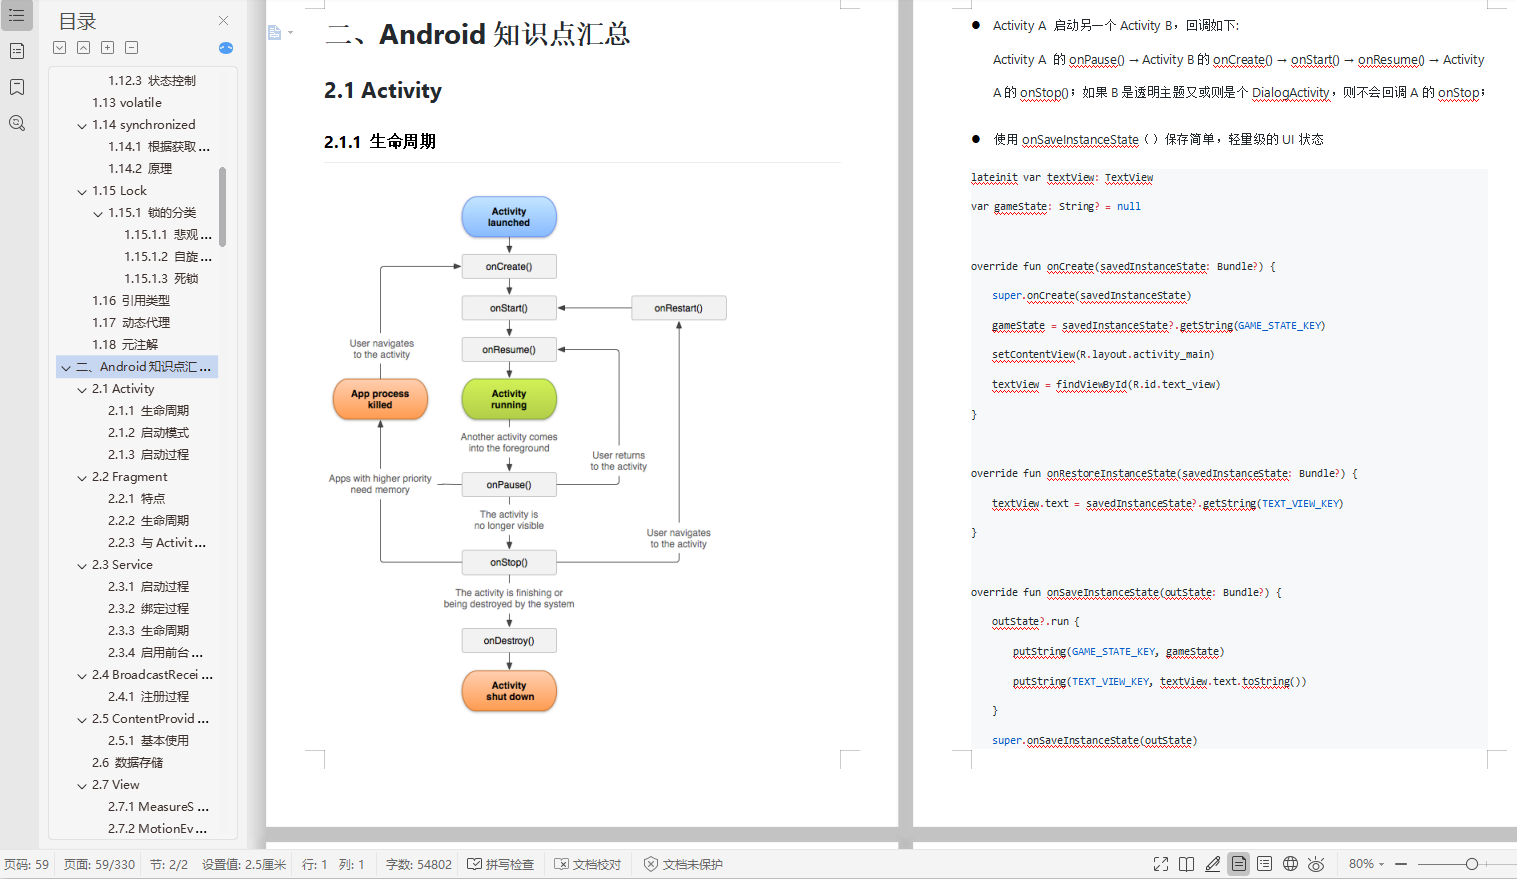Click the 页码: 59 status entry
1517x879 pixels.
click(26, 865)
